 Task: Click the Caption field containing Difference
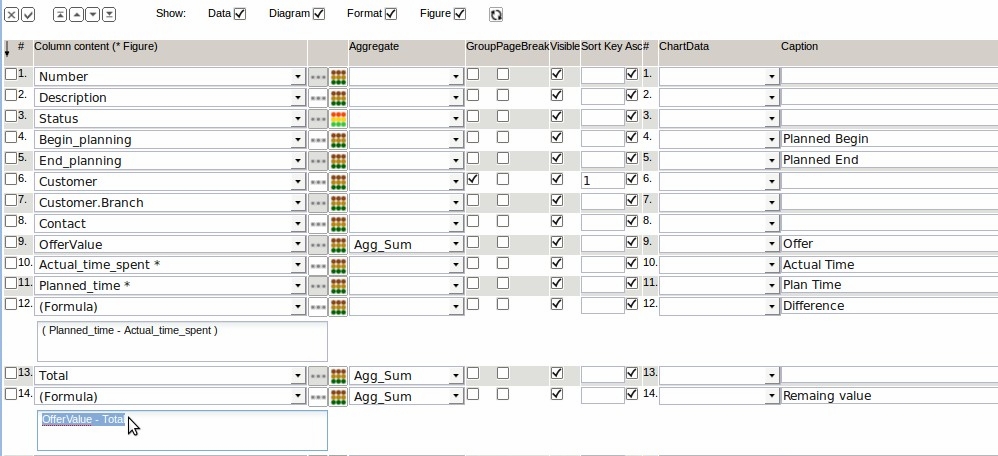tap(888, 306)
